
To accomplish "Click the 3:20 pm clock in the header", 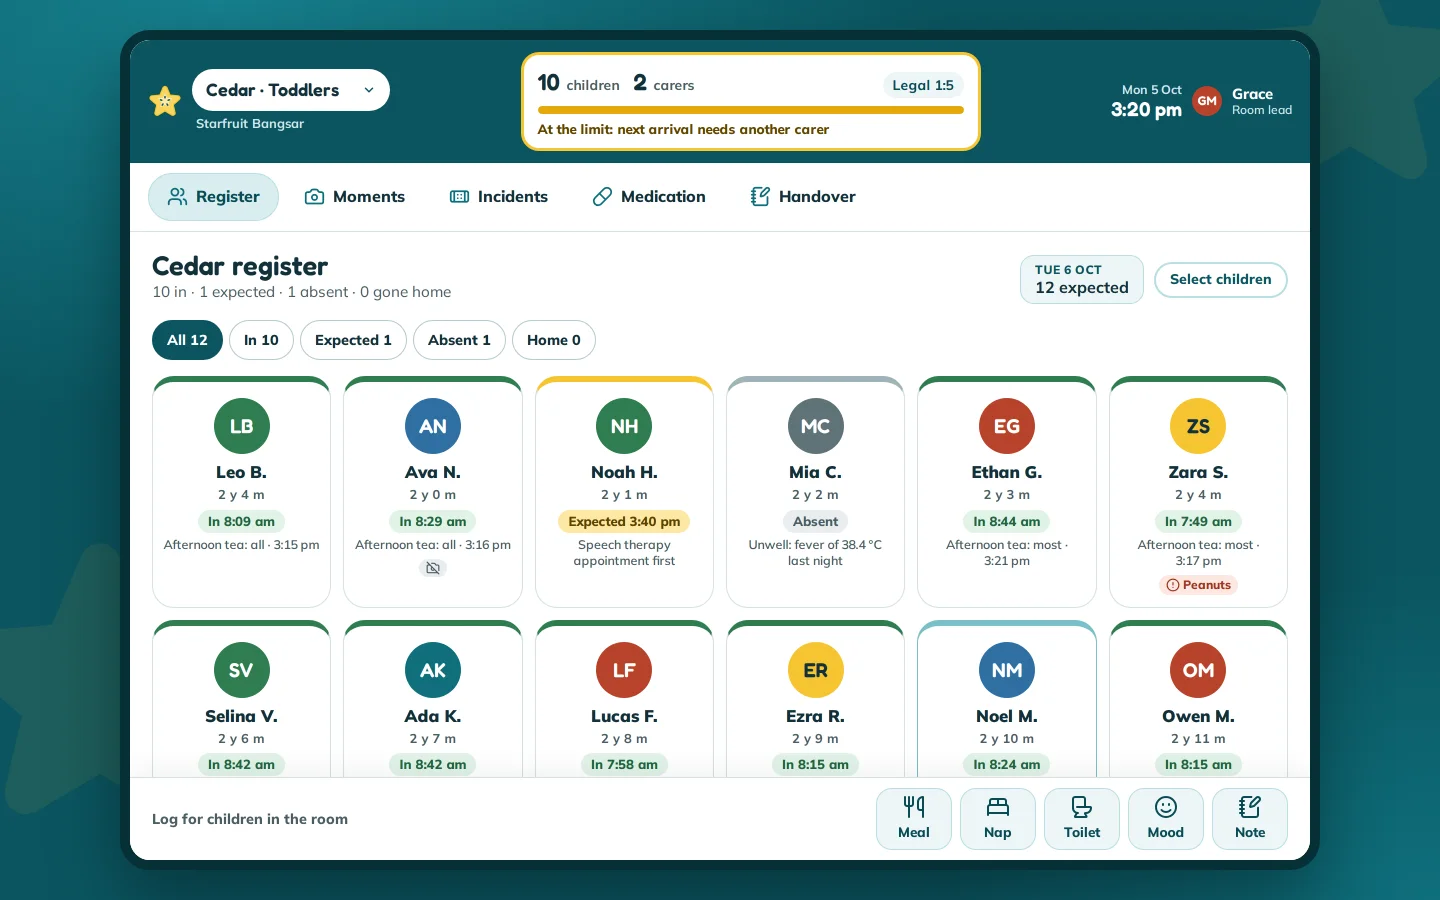I will click(x=1146, y=110).
